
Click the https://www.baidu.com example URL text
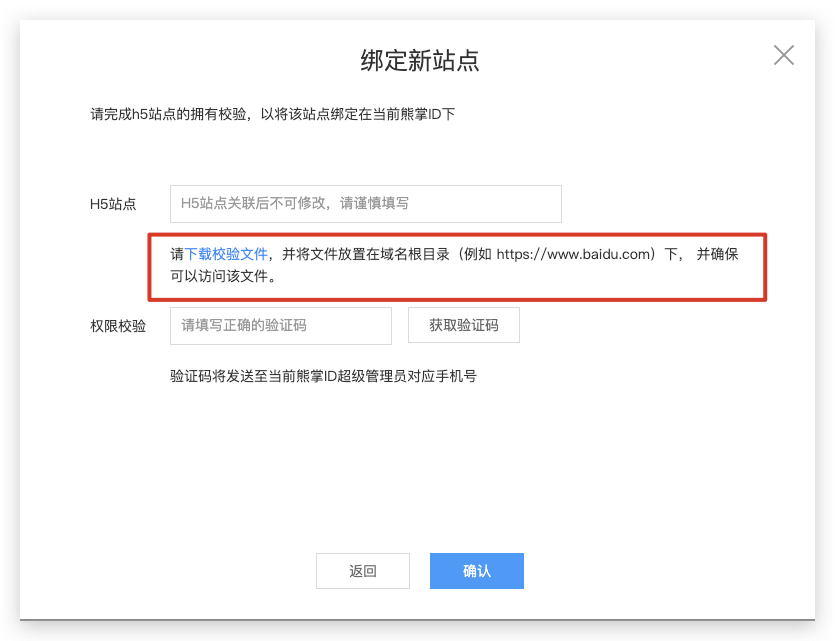click(574, 254)
